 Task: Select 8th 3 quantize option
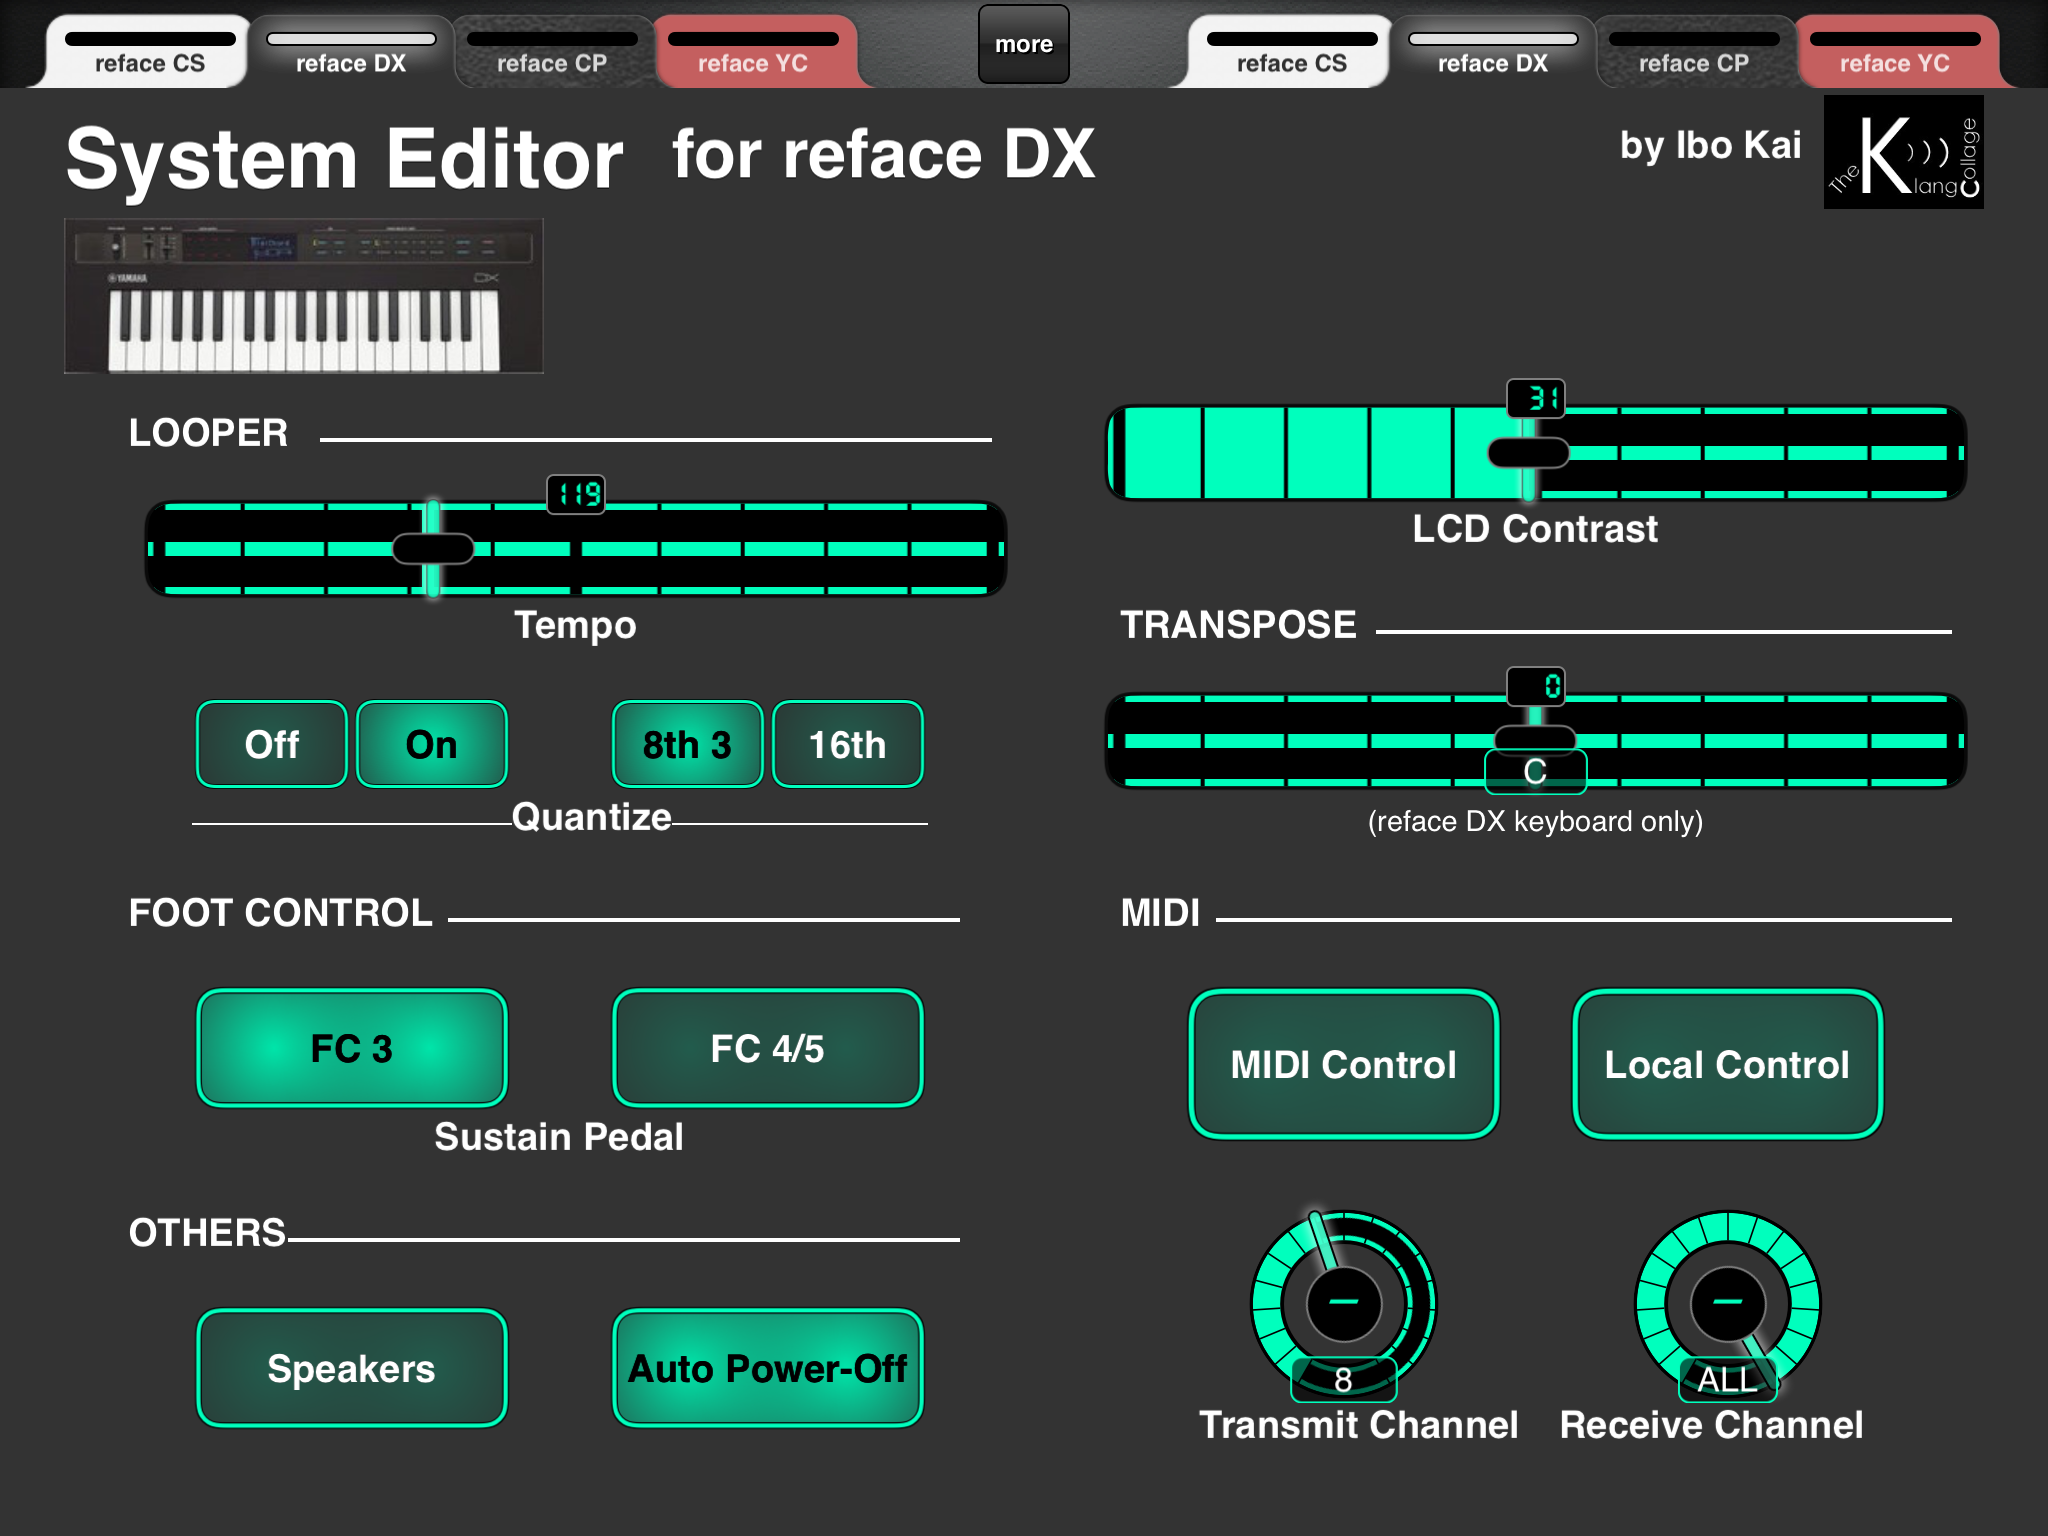[688, 744]
